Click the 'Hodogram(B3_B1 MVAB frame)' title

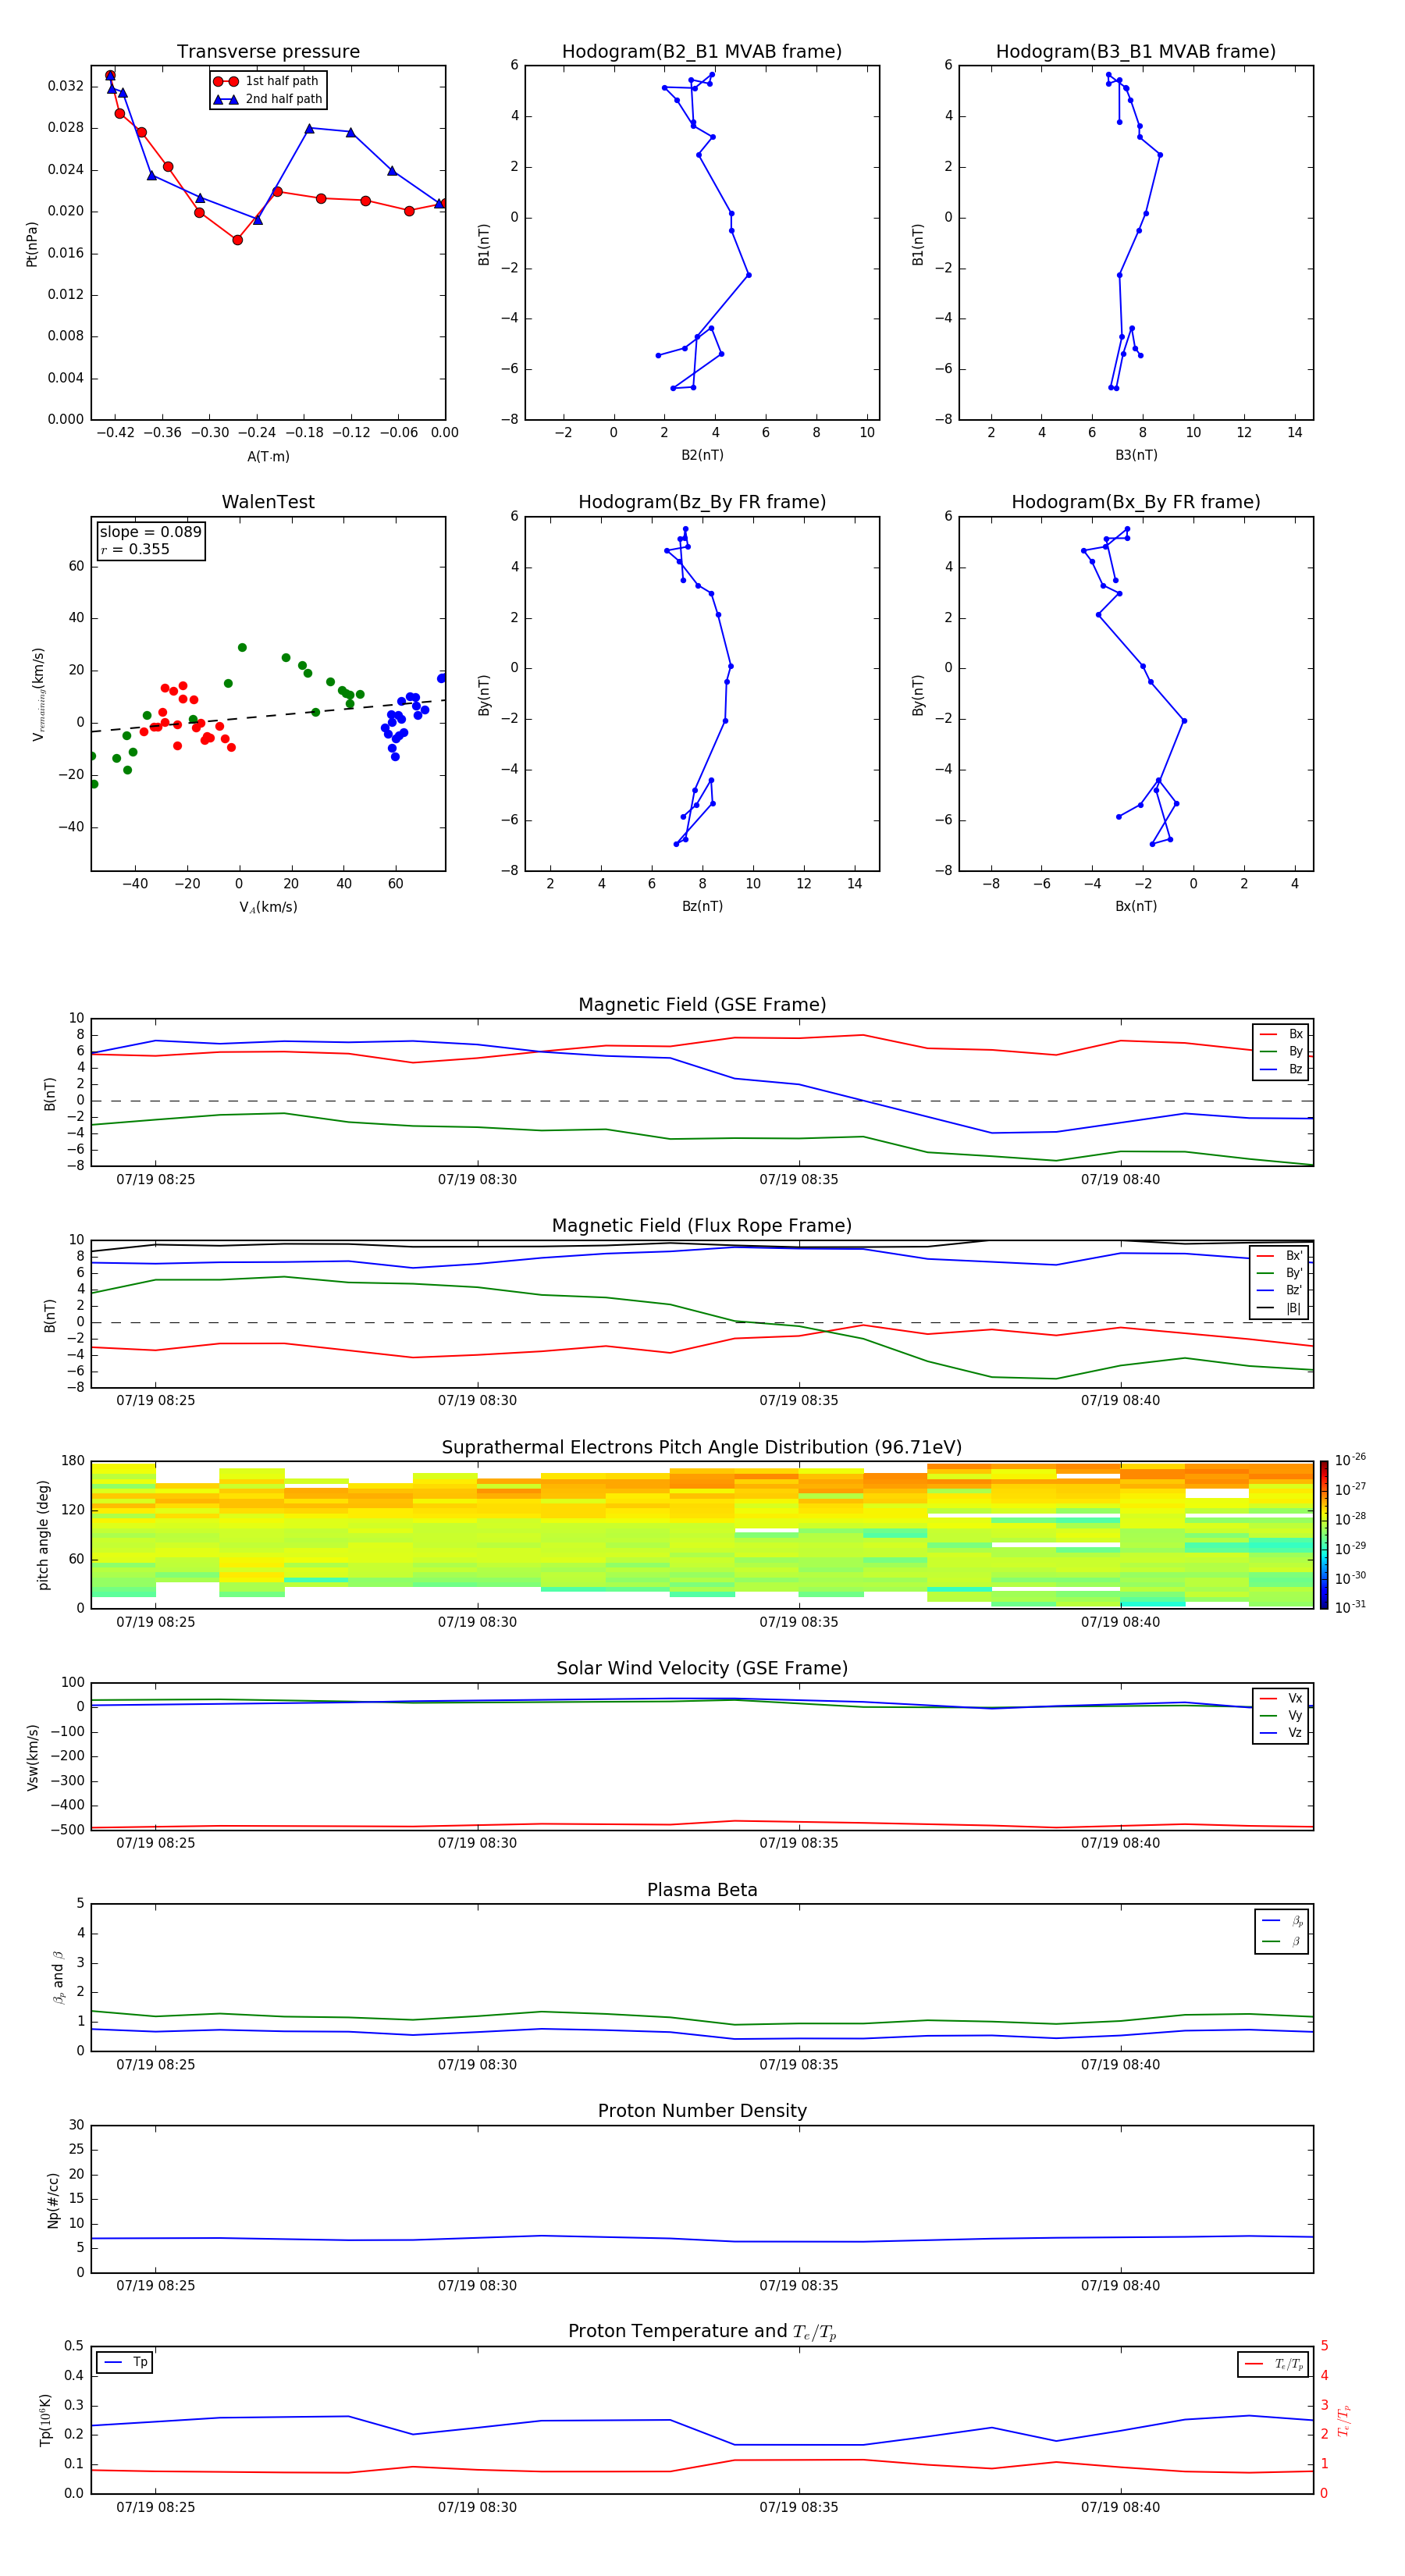(x=1136, y=51)
